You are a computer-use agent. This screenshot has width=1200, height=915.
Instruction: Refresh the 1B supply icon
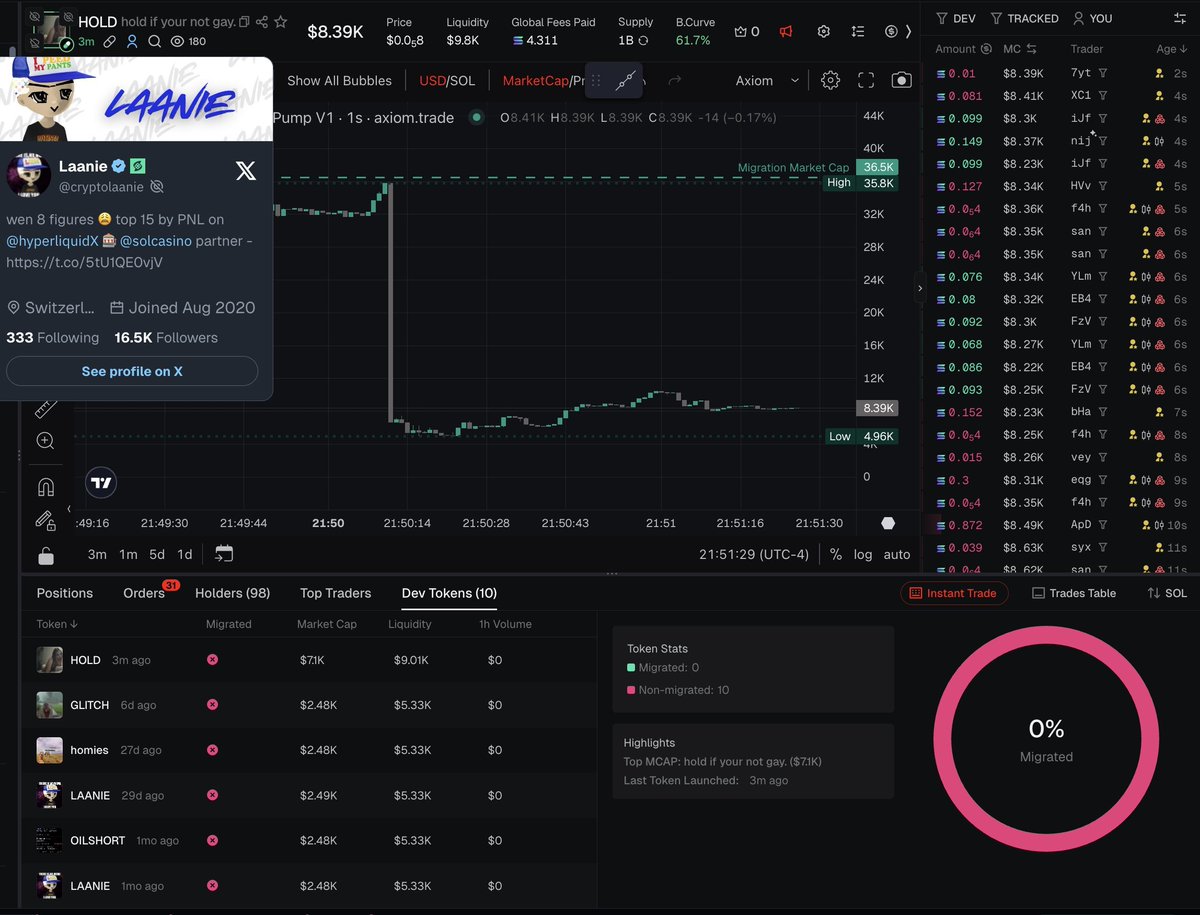tap(642, 41)
